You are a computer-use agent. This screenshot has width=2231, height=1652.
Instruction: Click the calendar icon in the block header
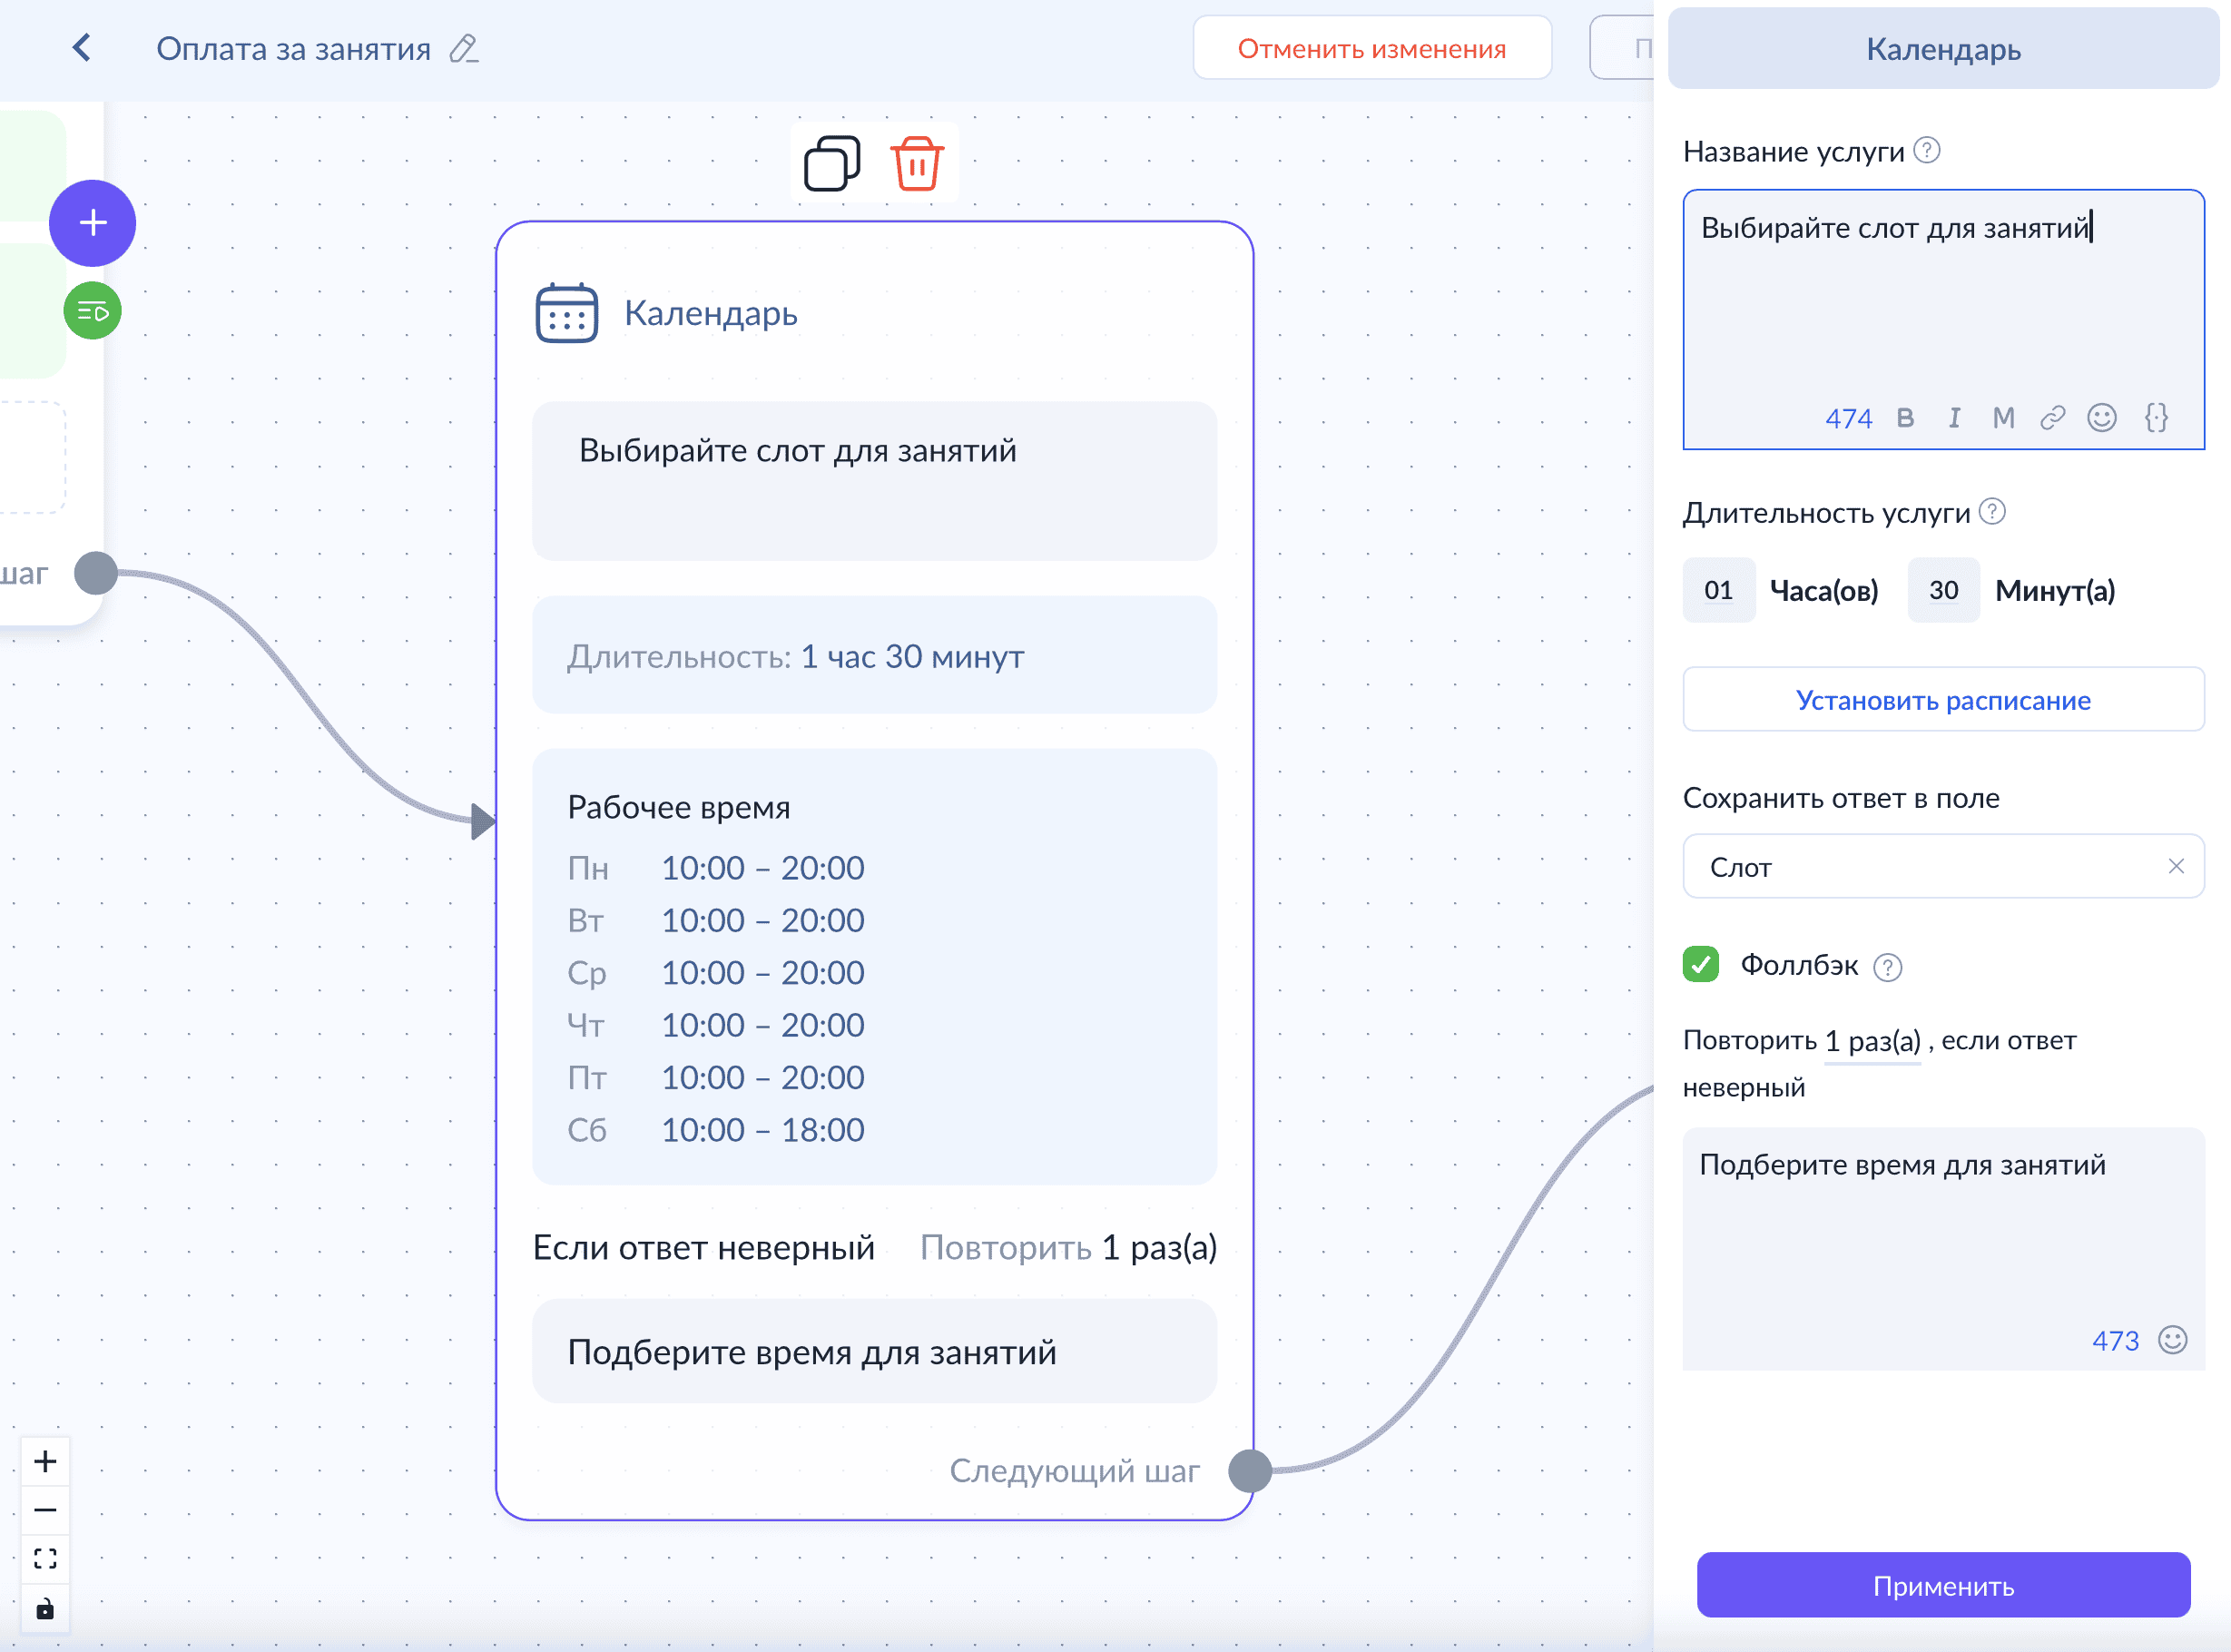567,313
